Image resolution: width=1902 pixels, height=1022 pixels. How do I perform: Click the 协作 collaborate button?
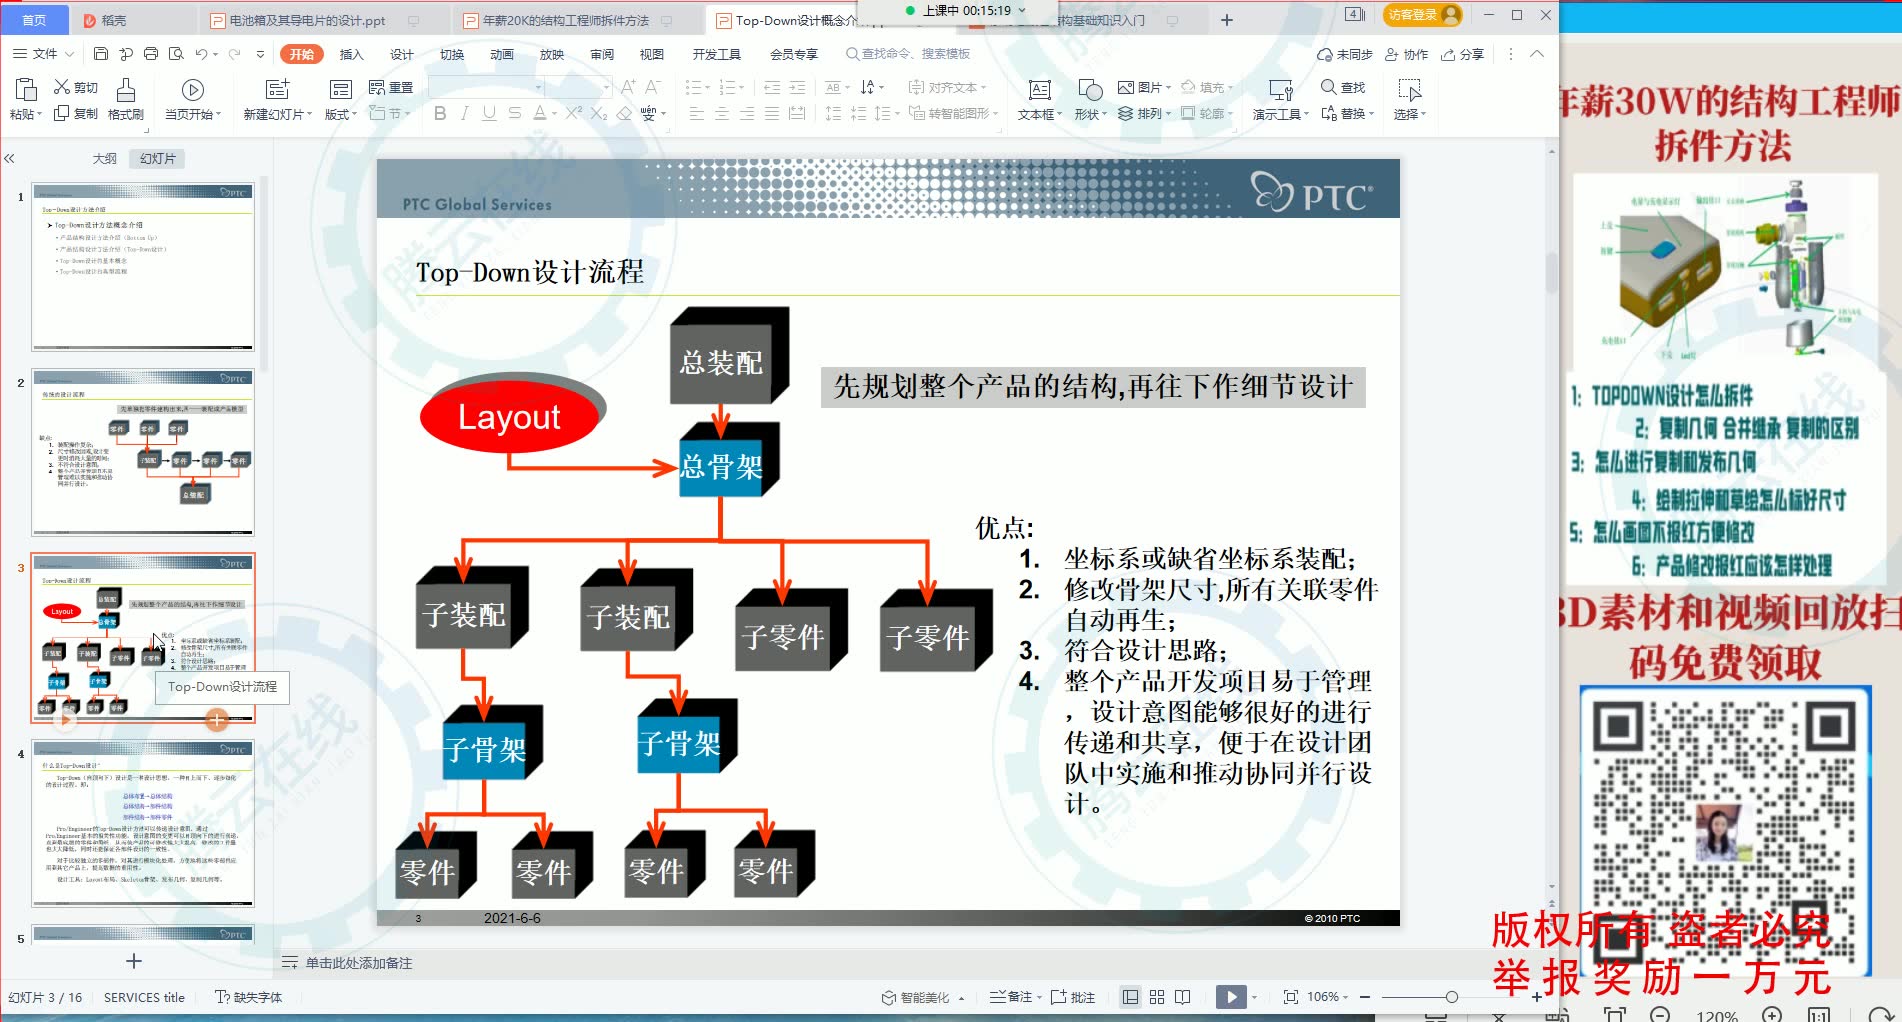(1406, 54)
